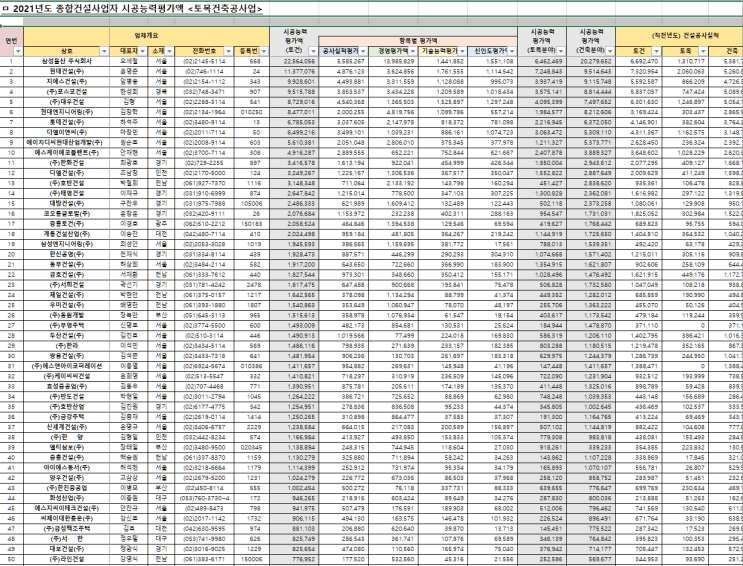Select the (주)태영건설 cell
743x566 pixels.
(x=66, y=193)
